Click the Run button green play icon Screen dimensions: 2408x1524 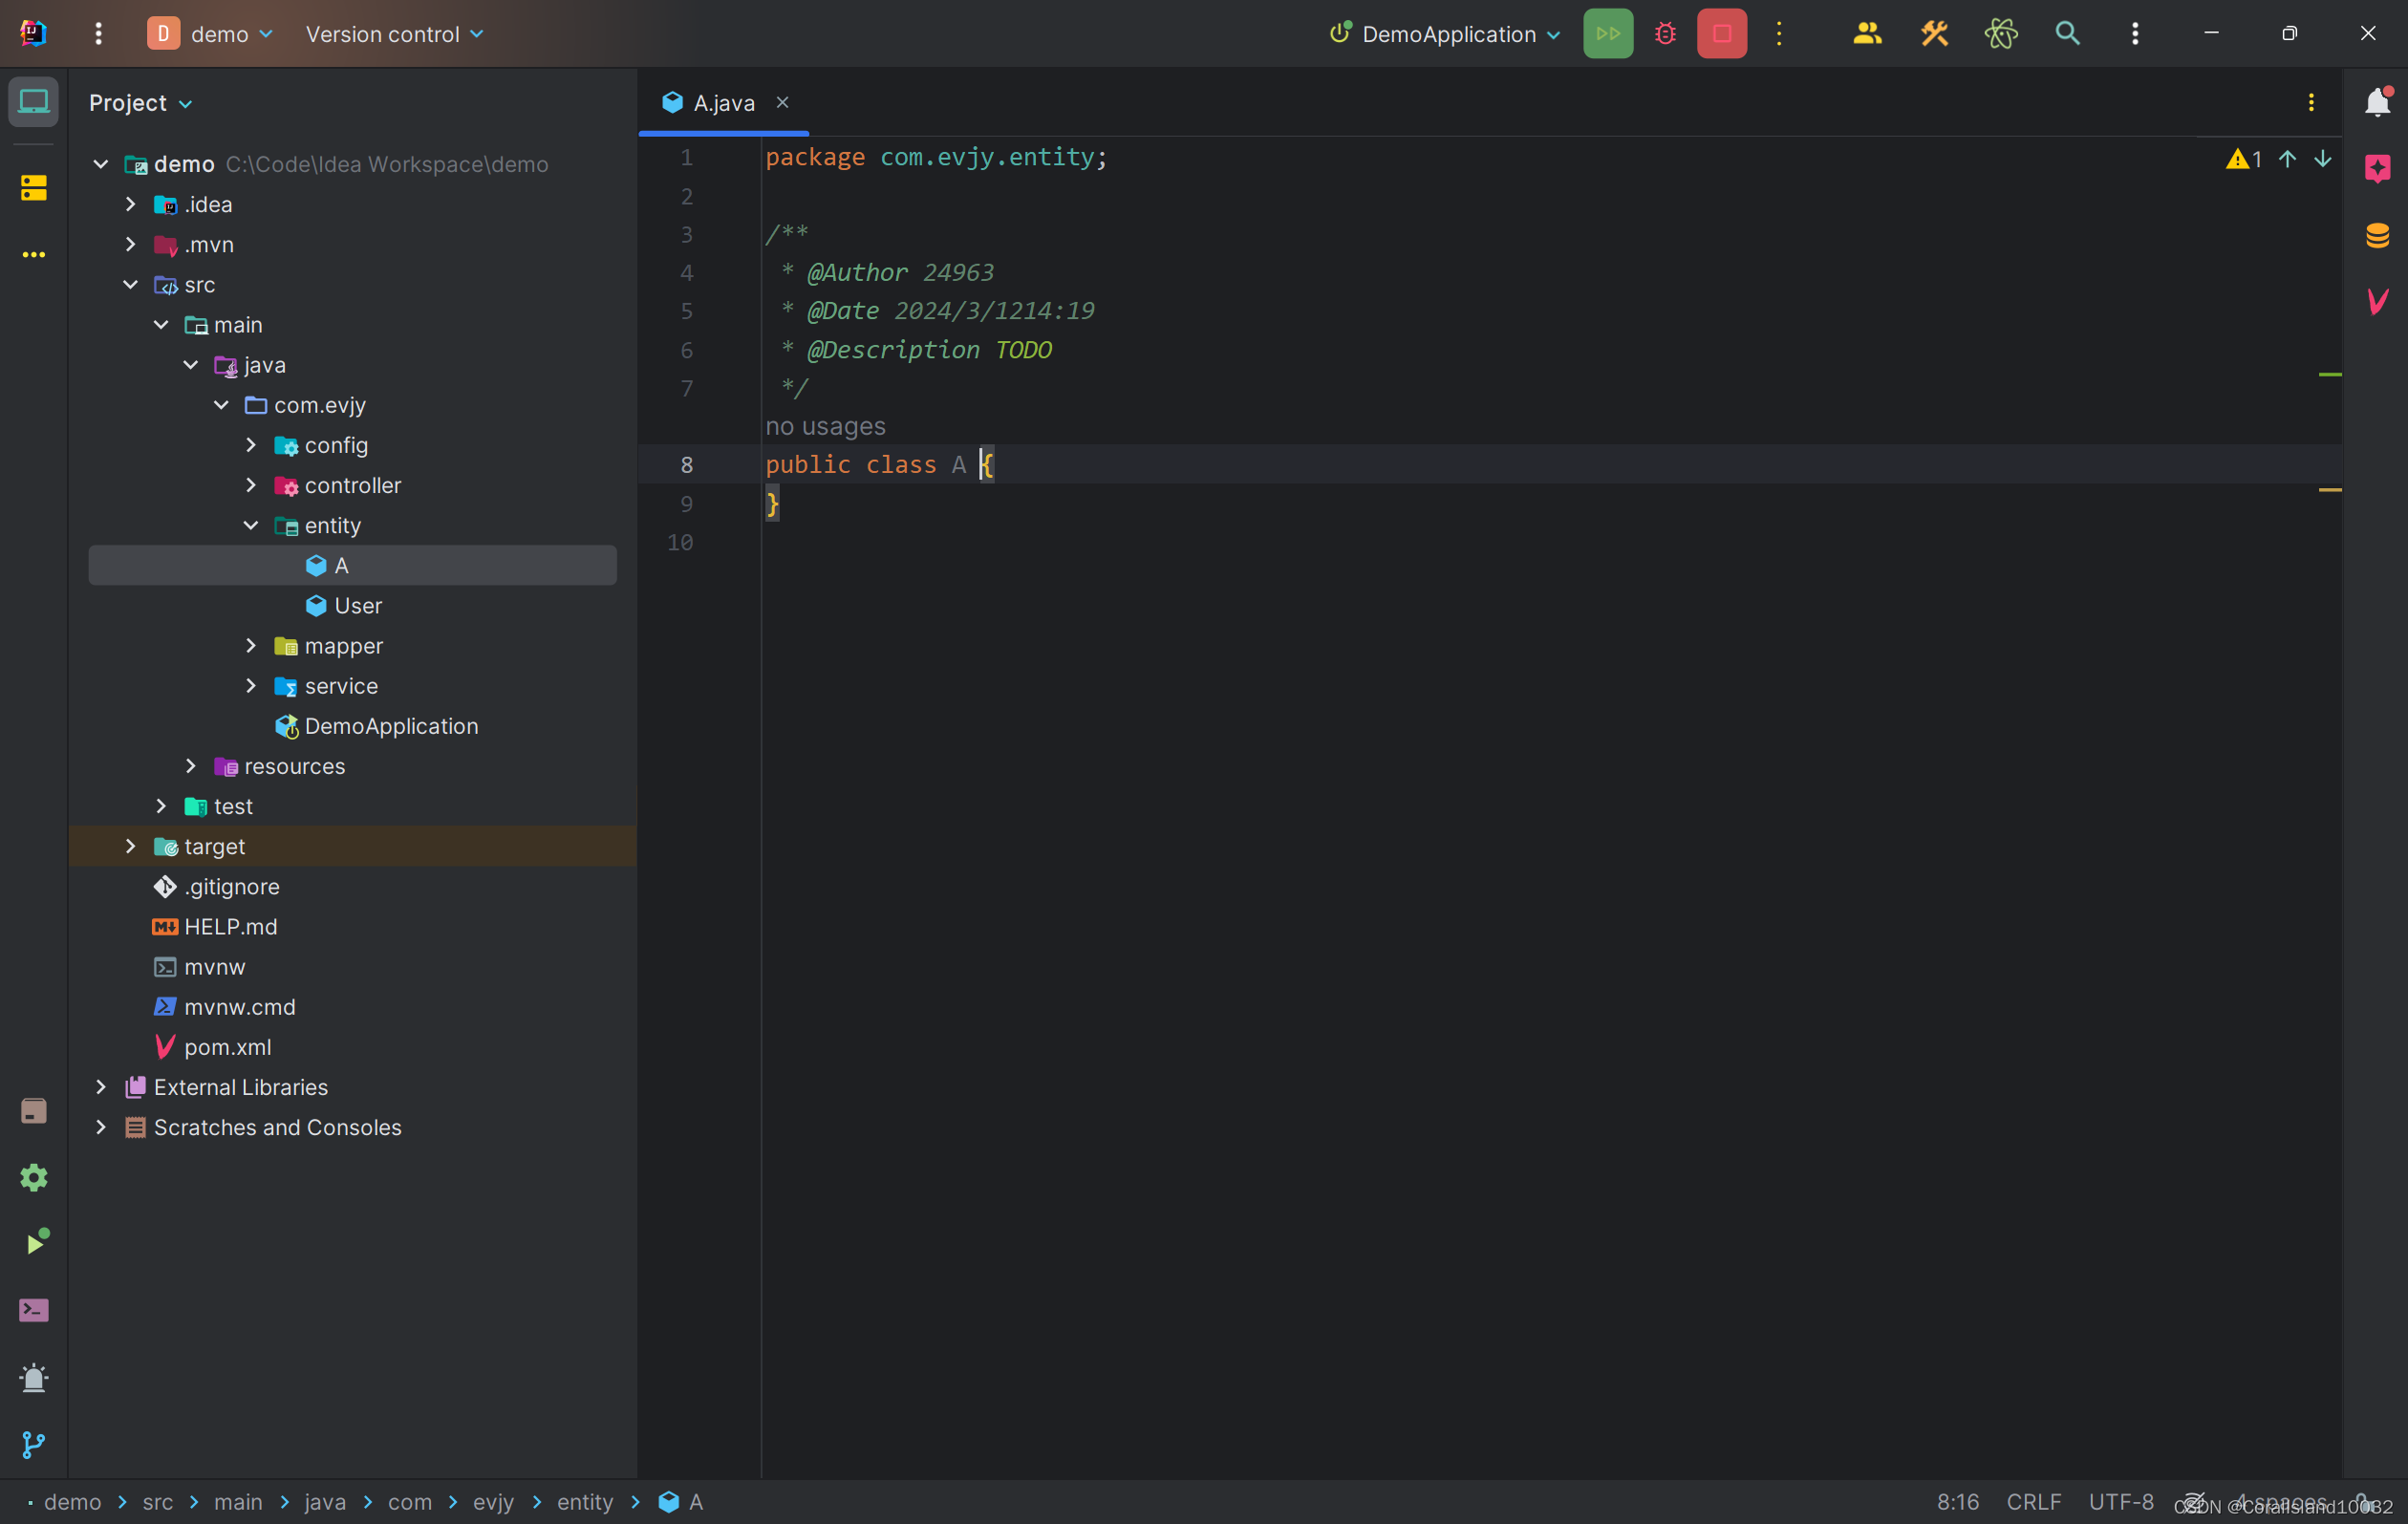click(x=1607, y=32)
